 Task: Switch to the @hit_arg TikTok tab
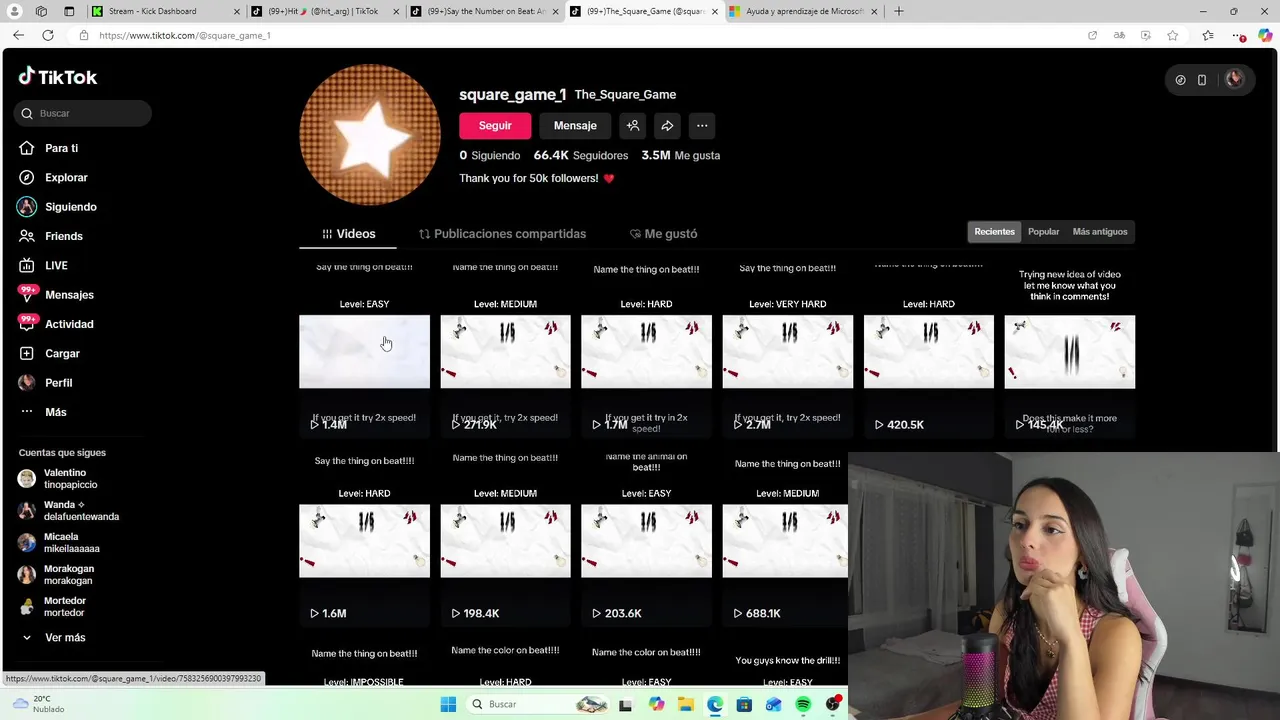[325, 11]
